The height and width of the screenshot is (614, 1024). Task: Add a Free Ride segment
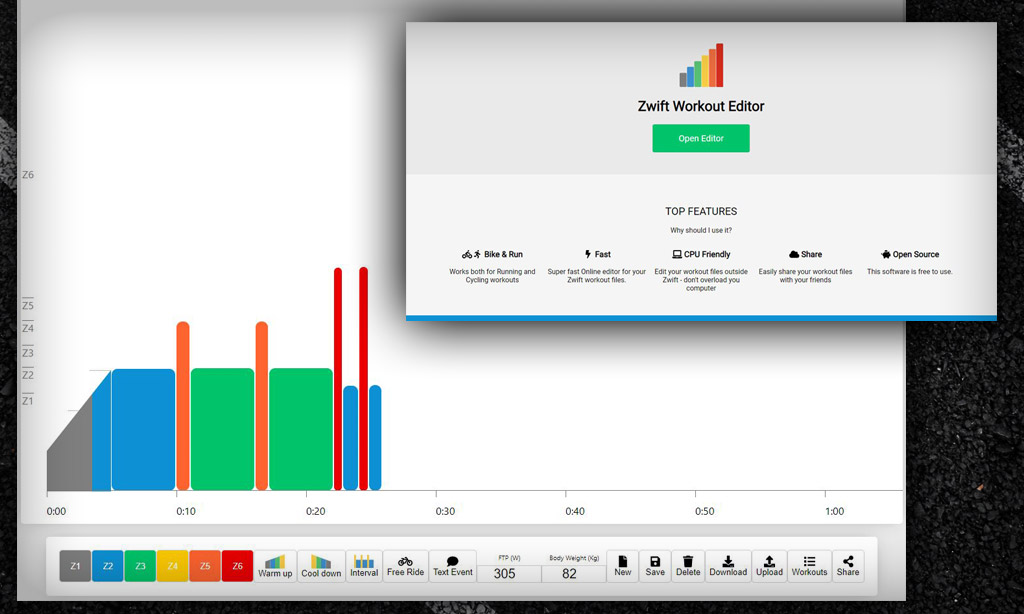406,566
